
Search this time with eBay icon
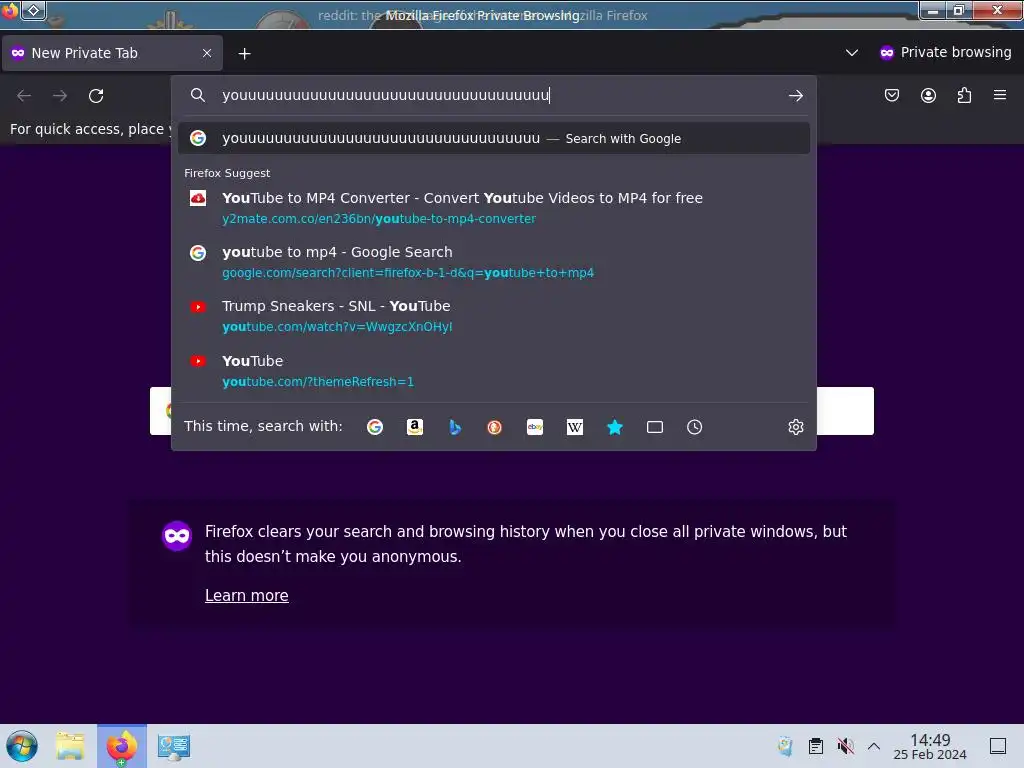click(x=535, y=427)
